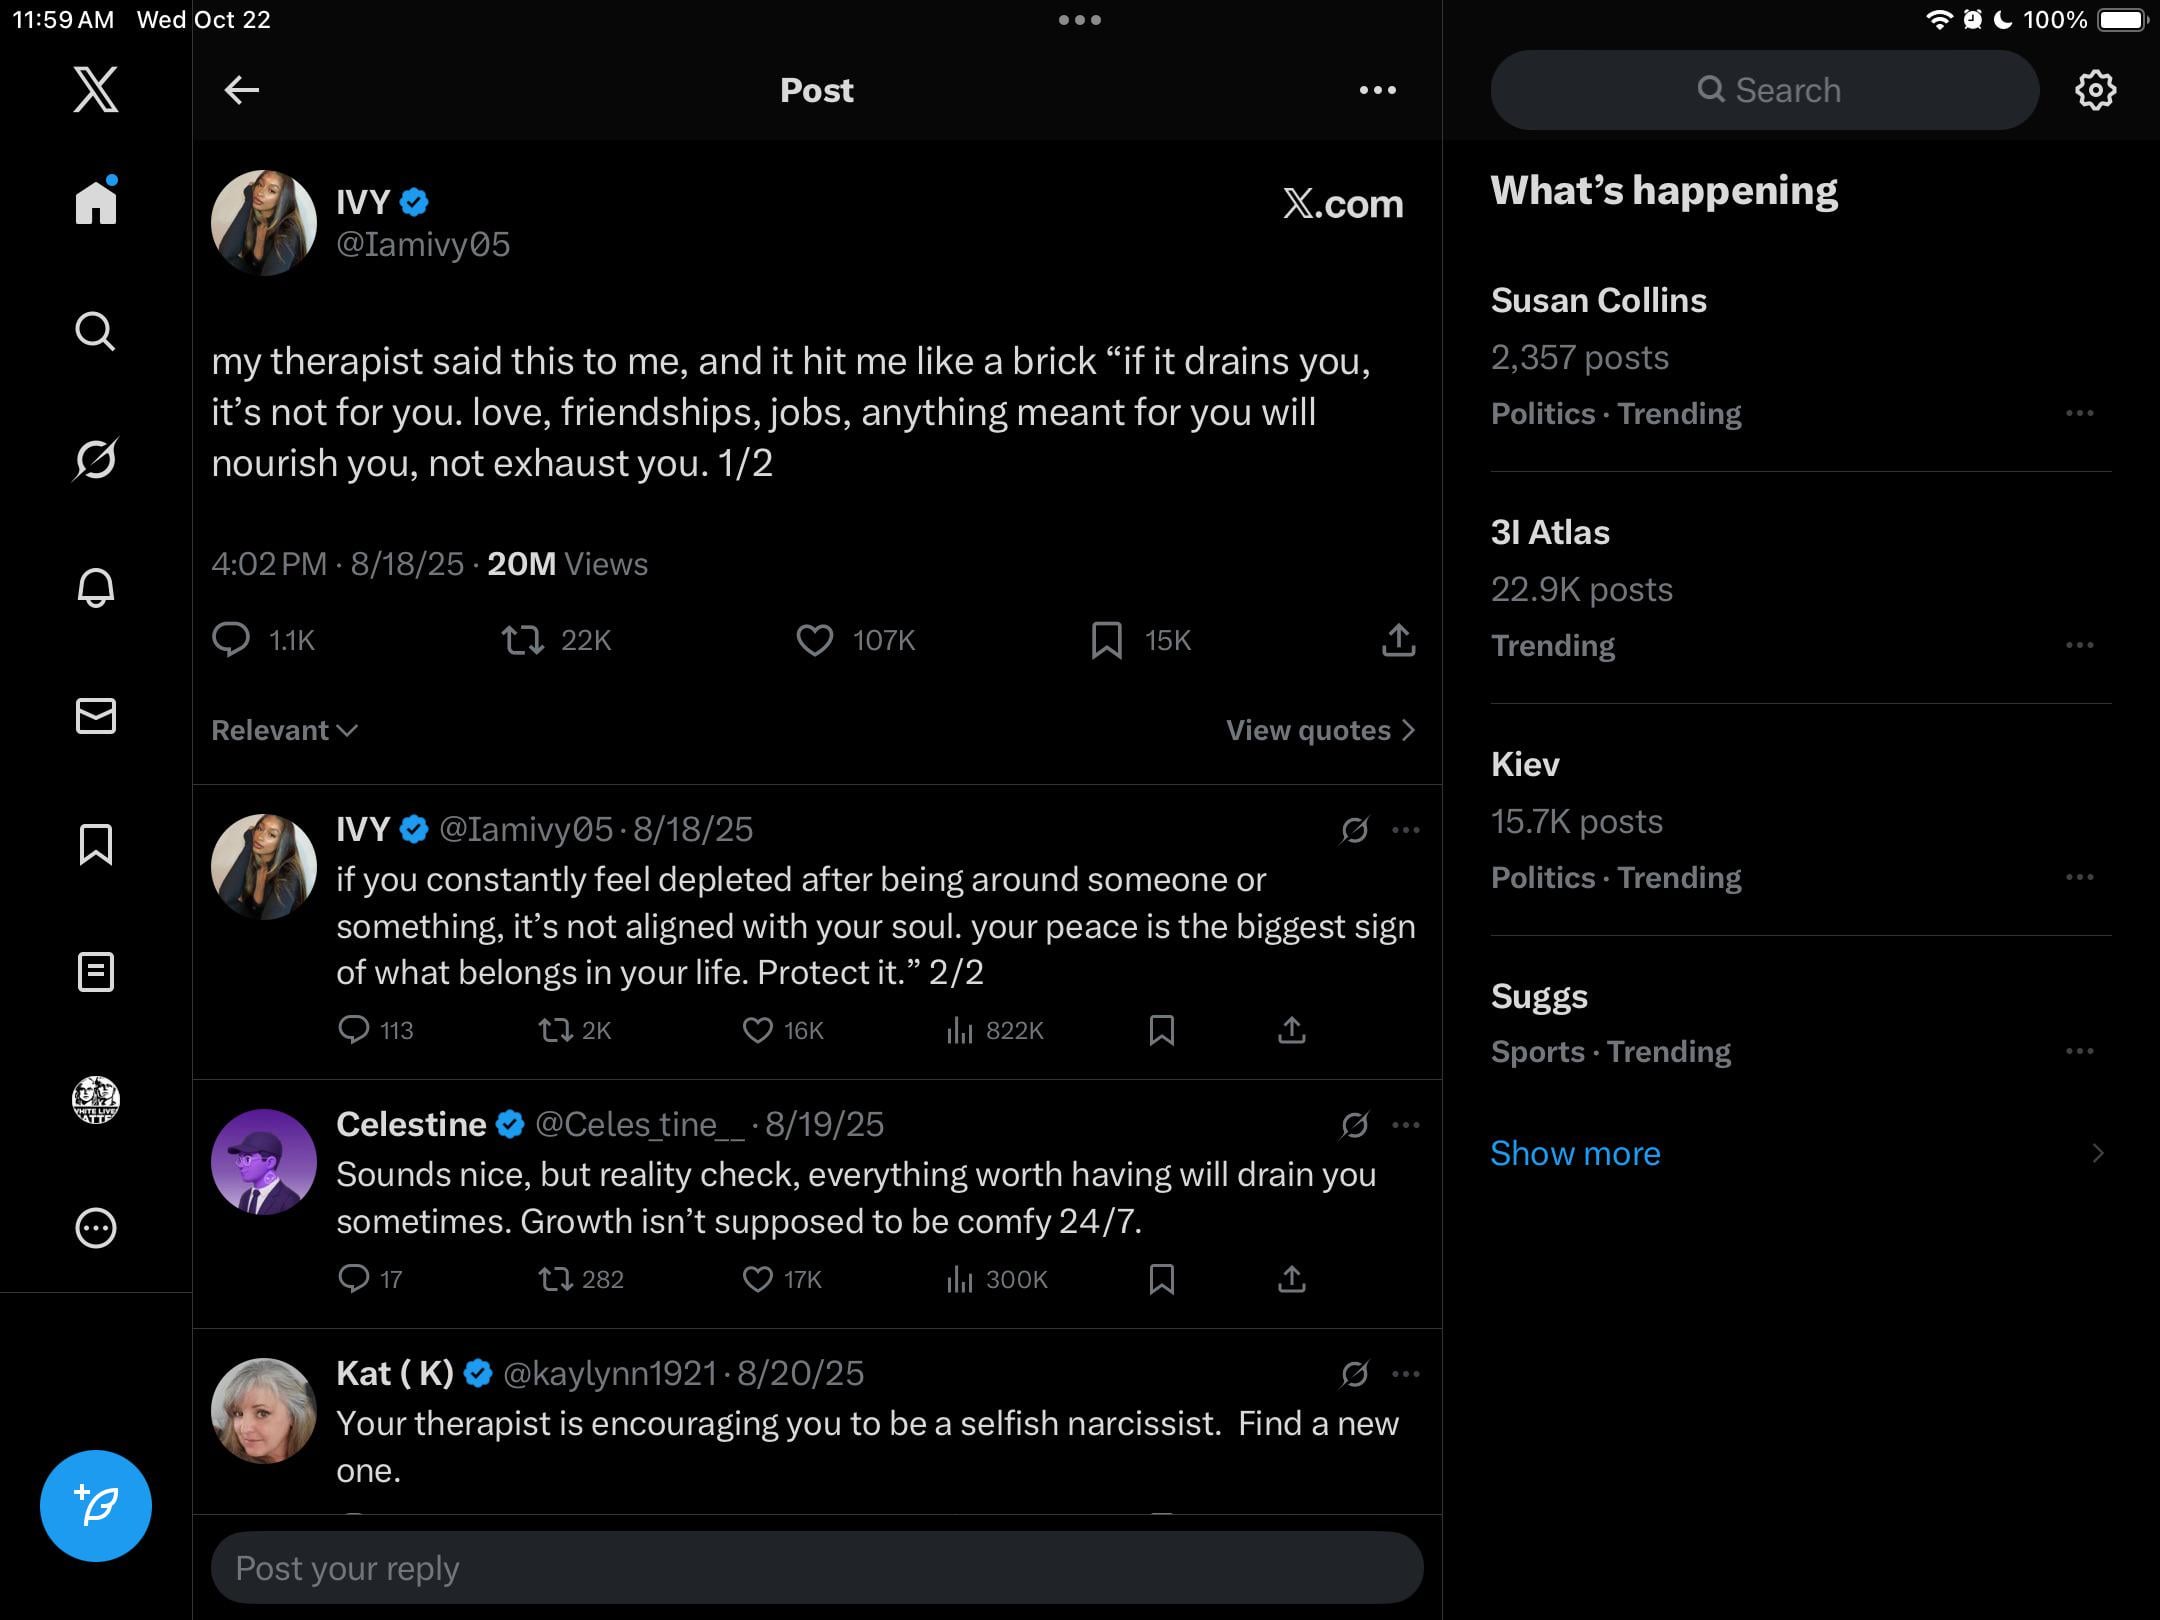Go to Home in the sidebar

pos(96,202)
